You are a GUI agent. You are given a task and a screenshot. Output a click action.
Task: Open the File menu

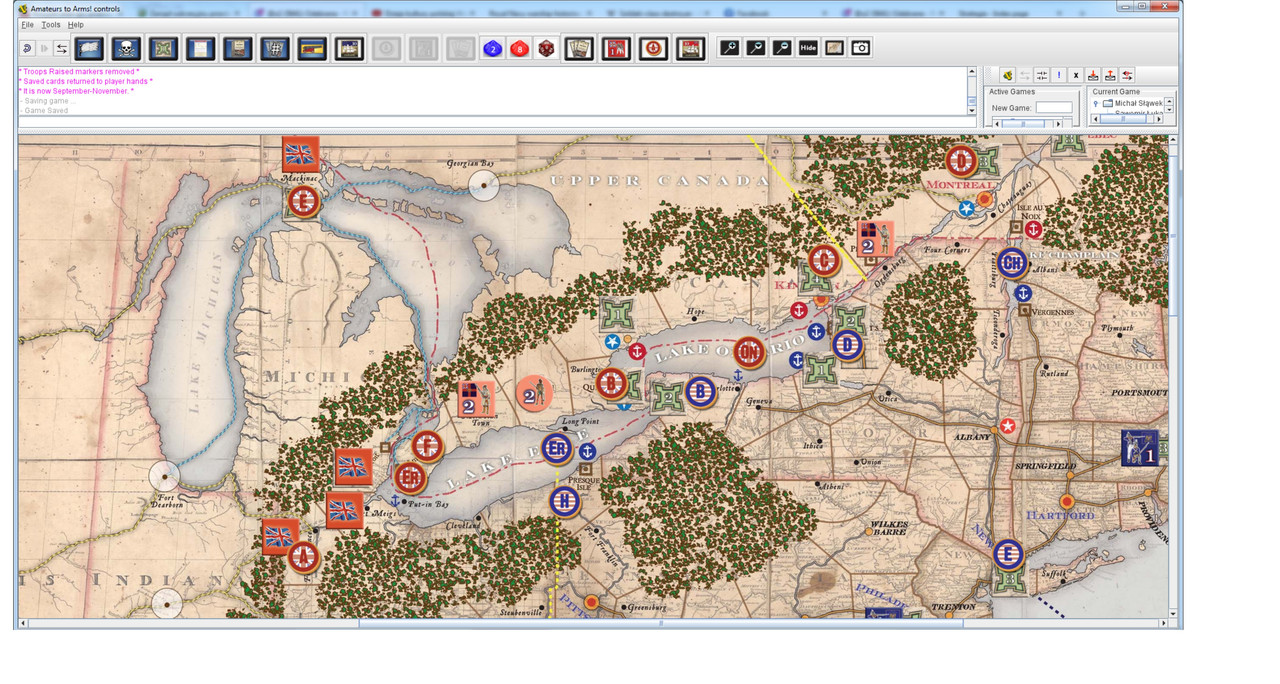coord(28,24)
